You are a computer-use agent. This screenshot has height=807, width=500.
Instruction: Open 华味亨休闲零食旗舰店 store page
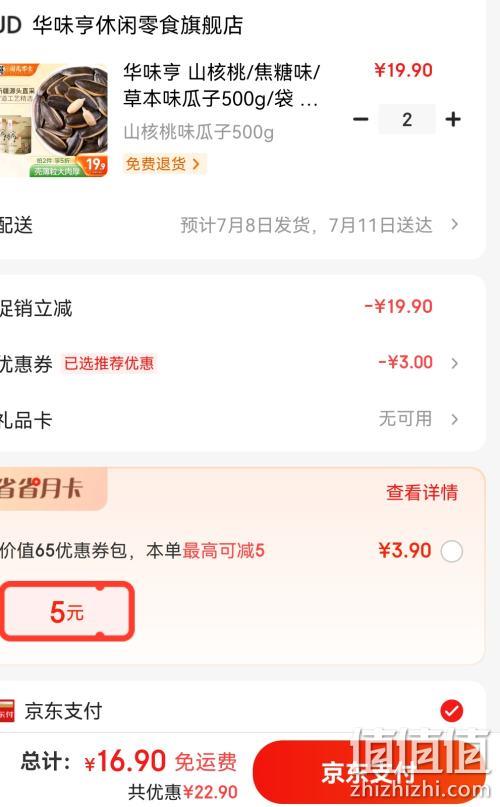[138, 25]
